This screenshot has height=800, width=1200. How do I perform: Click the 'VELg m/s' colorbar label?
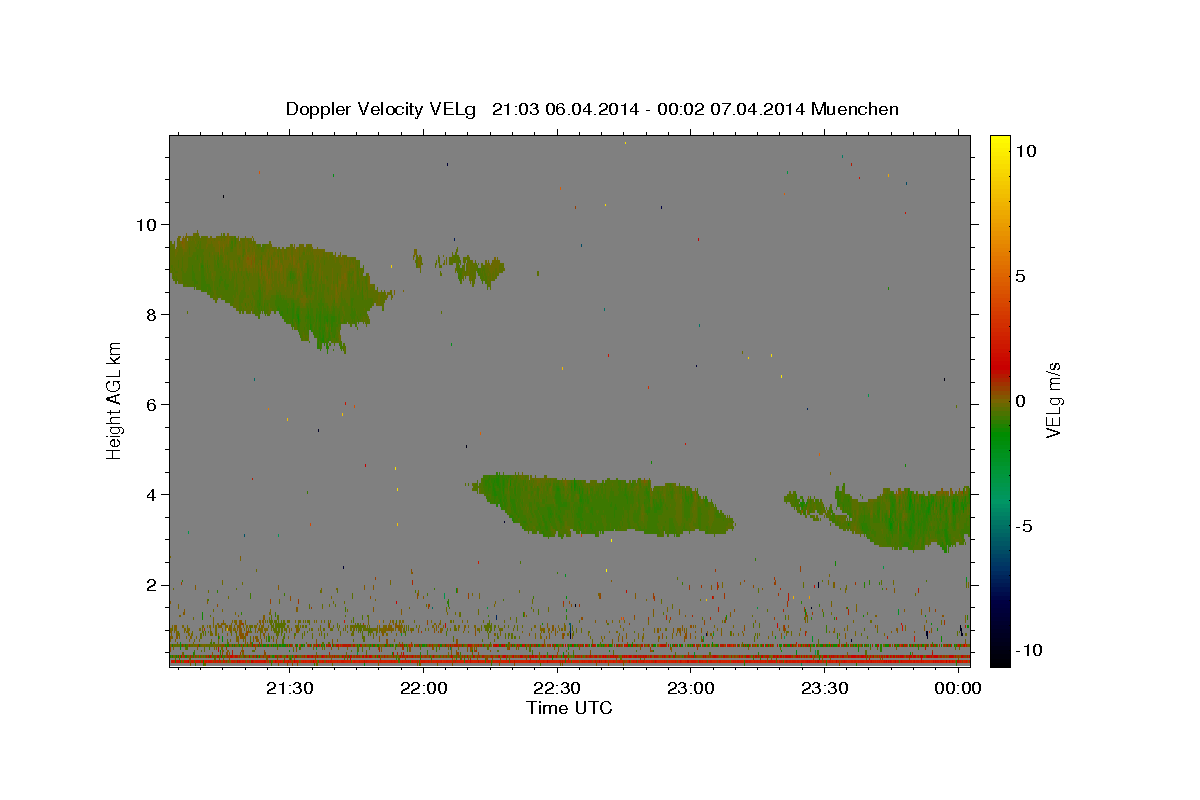1053,400
